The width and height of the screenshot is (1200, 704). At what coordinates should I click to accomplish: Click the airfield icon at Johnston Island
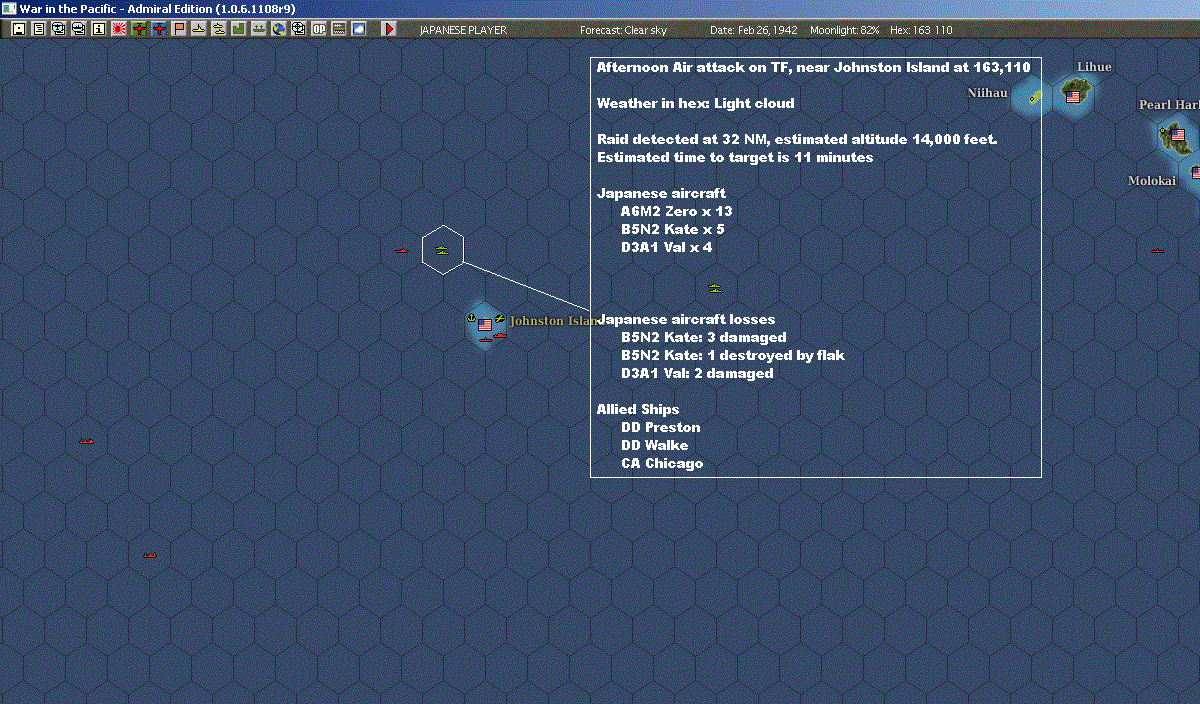[499, 318]
